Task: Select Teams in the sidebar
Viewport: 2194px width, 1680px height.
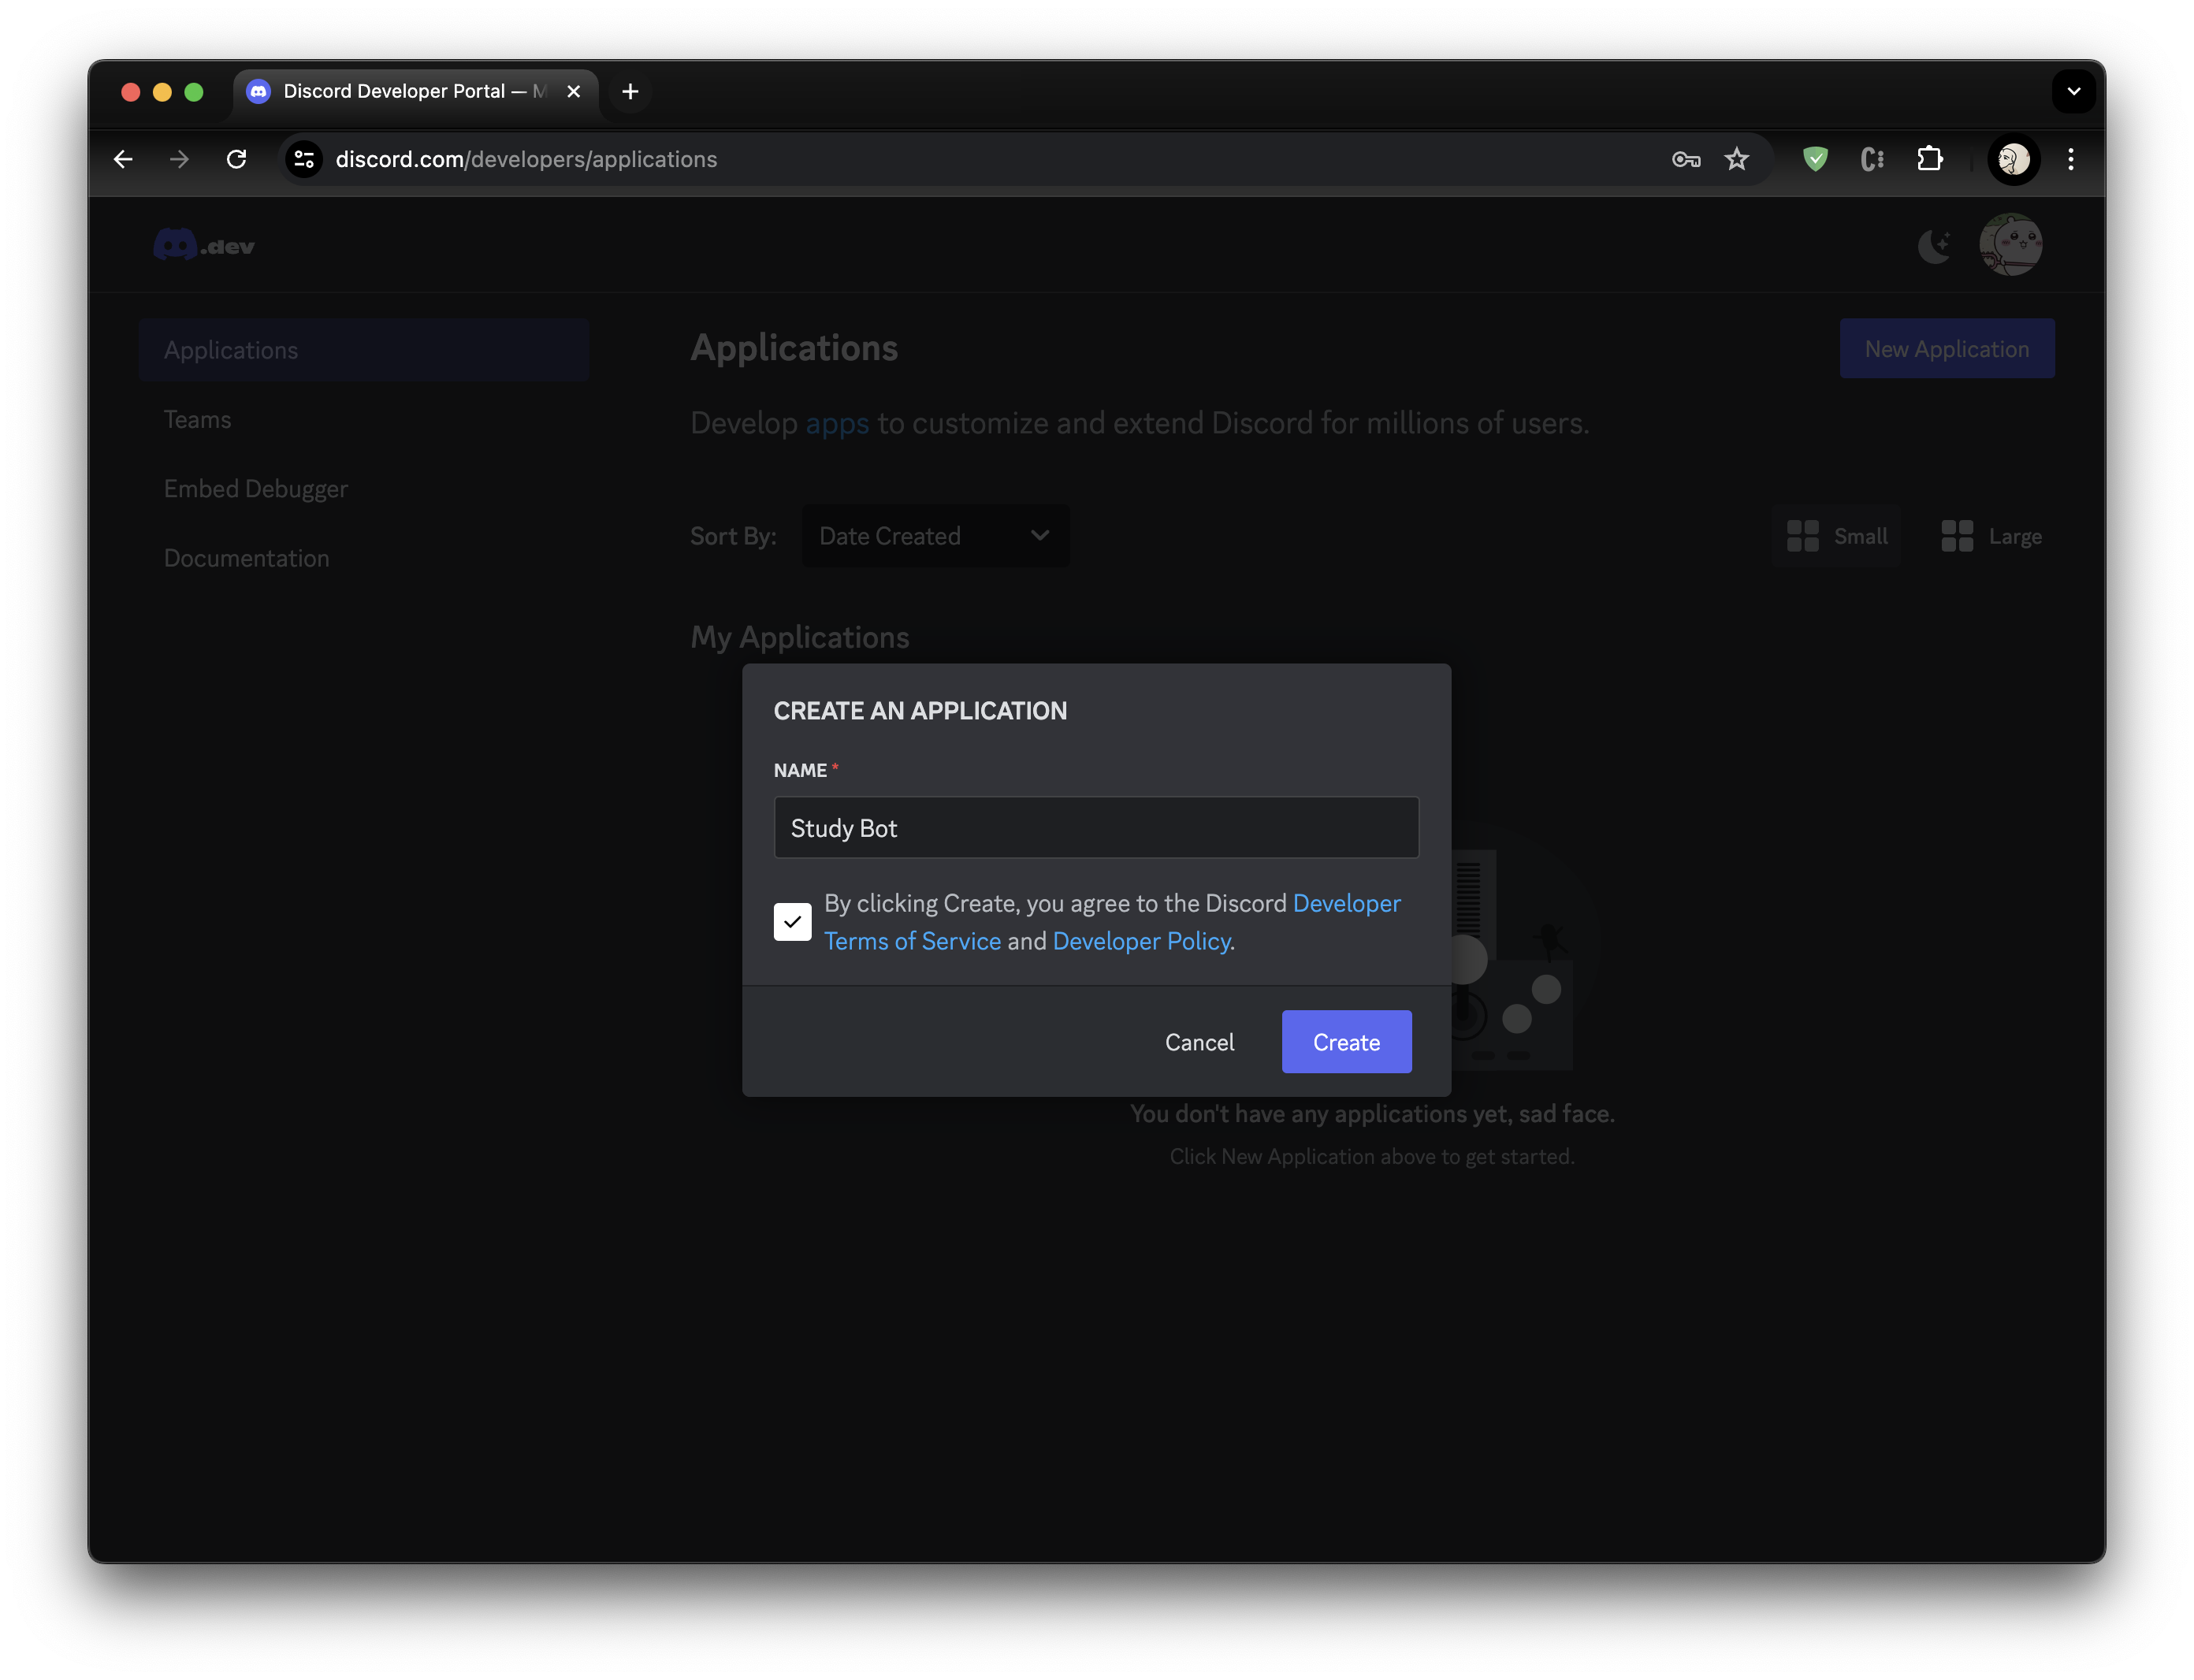Action: point(197,420)
